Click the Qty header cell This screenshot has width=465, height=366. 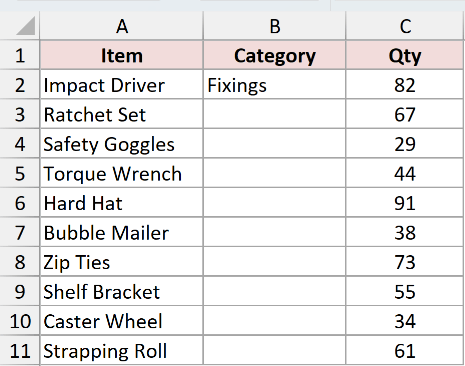[x=405, y=55]
